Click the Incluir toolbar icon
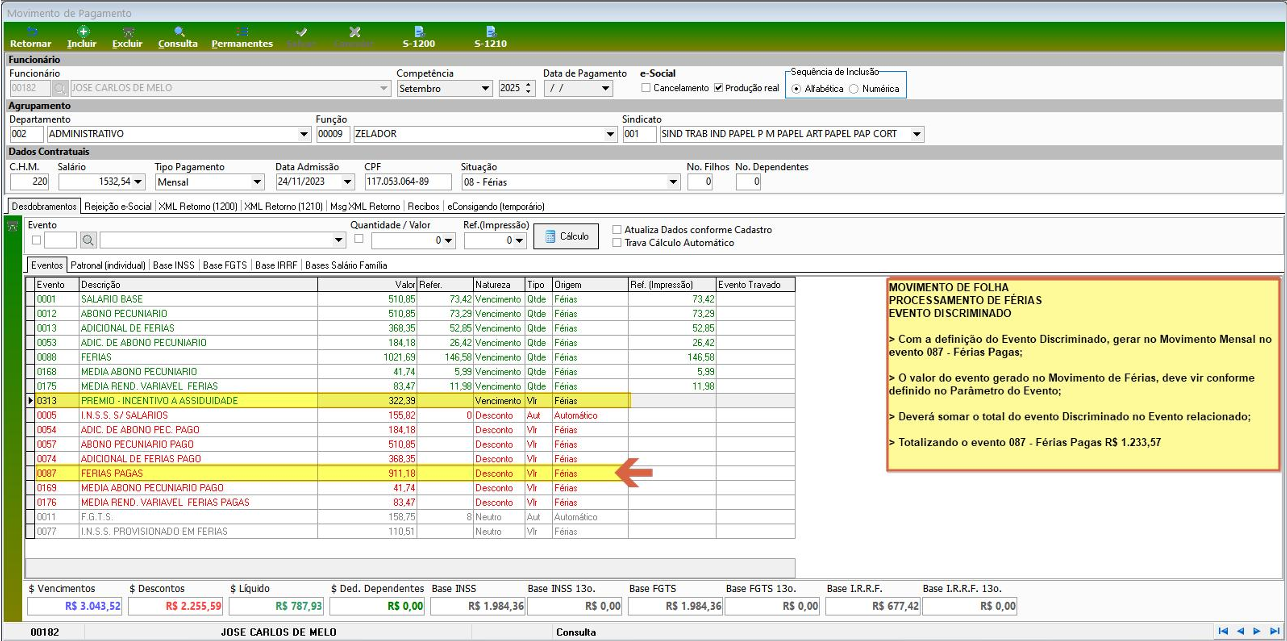Viewport: 1287px width, 641px height. (82, 37)
